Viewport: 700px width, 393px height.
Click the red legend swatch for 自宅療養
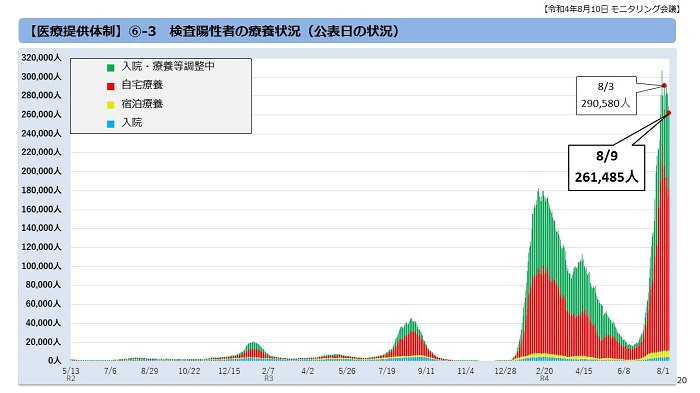(x=111, y=86)
